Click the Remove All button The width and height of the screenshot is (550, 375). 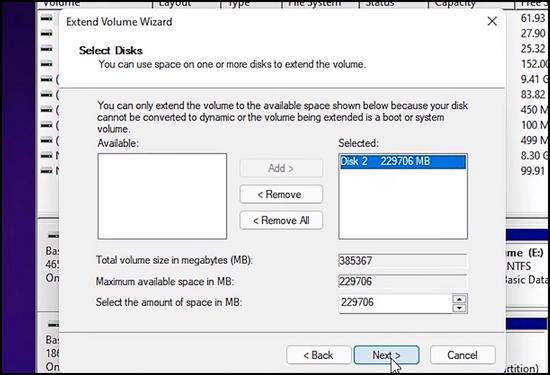click(281, 220)
